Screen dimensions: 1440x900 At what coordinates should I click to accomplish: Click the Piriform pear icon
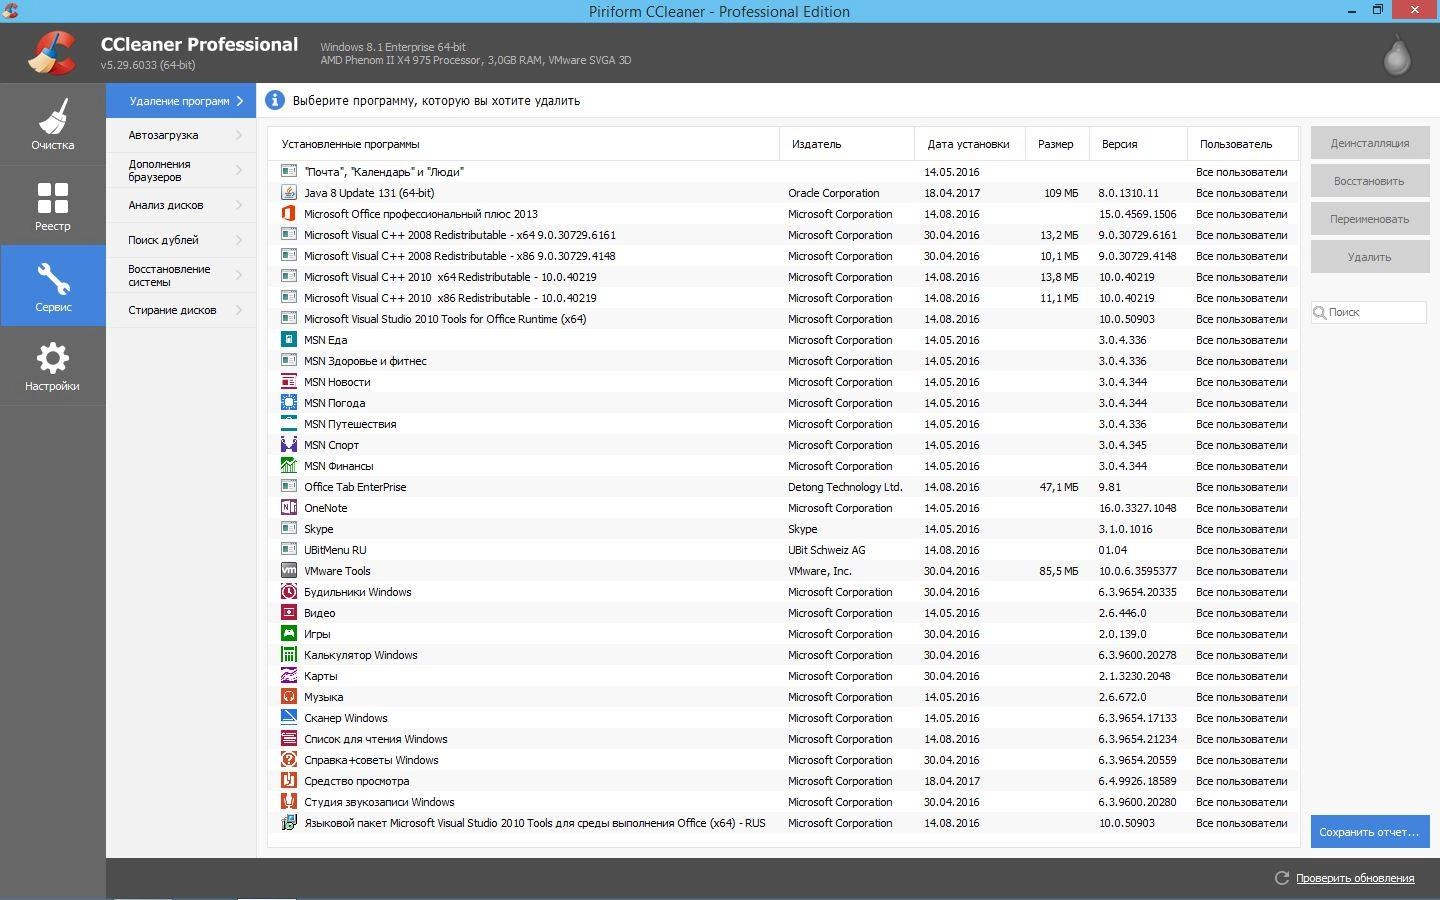(x=1396, y=54)
